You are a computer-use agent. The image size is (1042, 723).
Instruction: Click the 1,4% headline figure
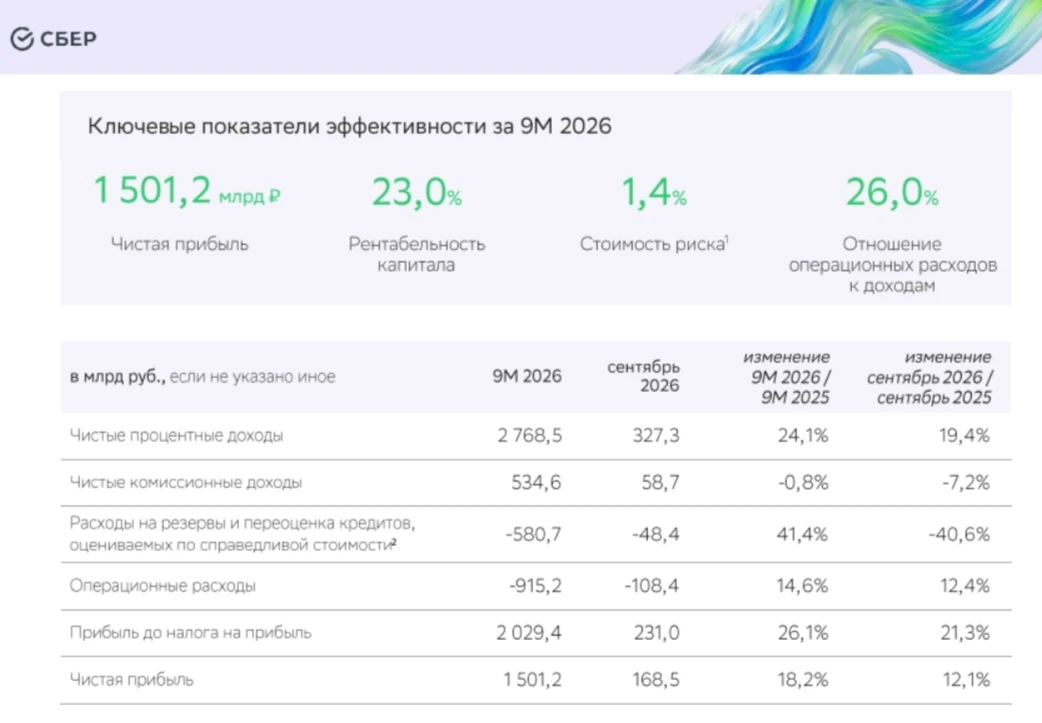[x=654, y=193]
